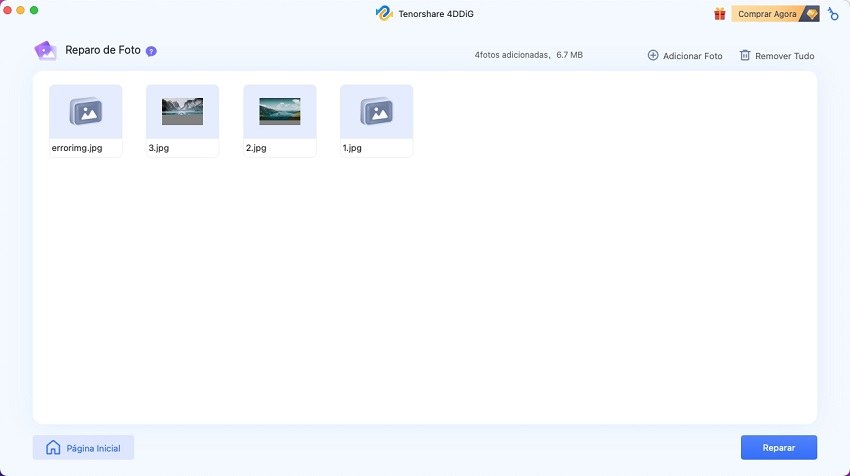This screenshot has width=850, height=476.
Task: Click the Reparar button
Action: 779,447
